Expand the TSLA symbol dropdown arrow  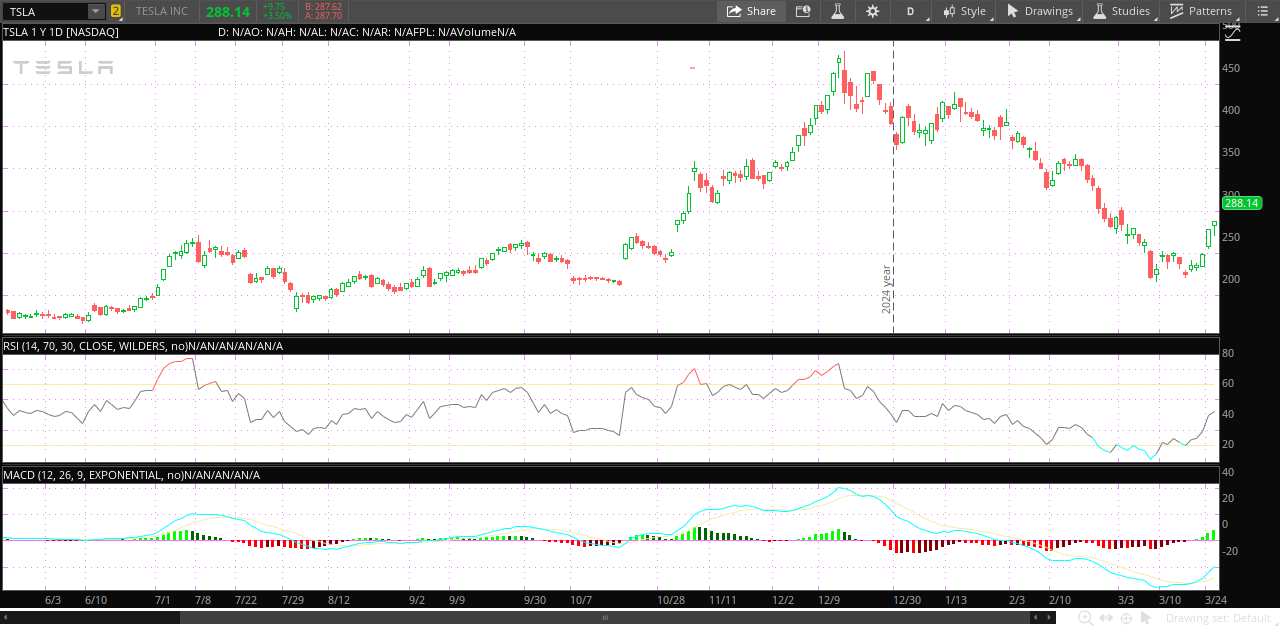[x=95, y=11]
